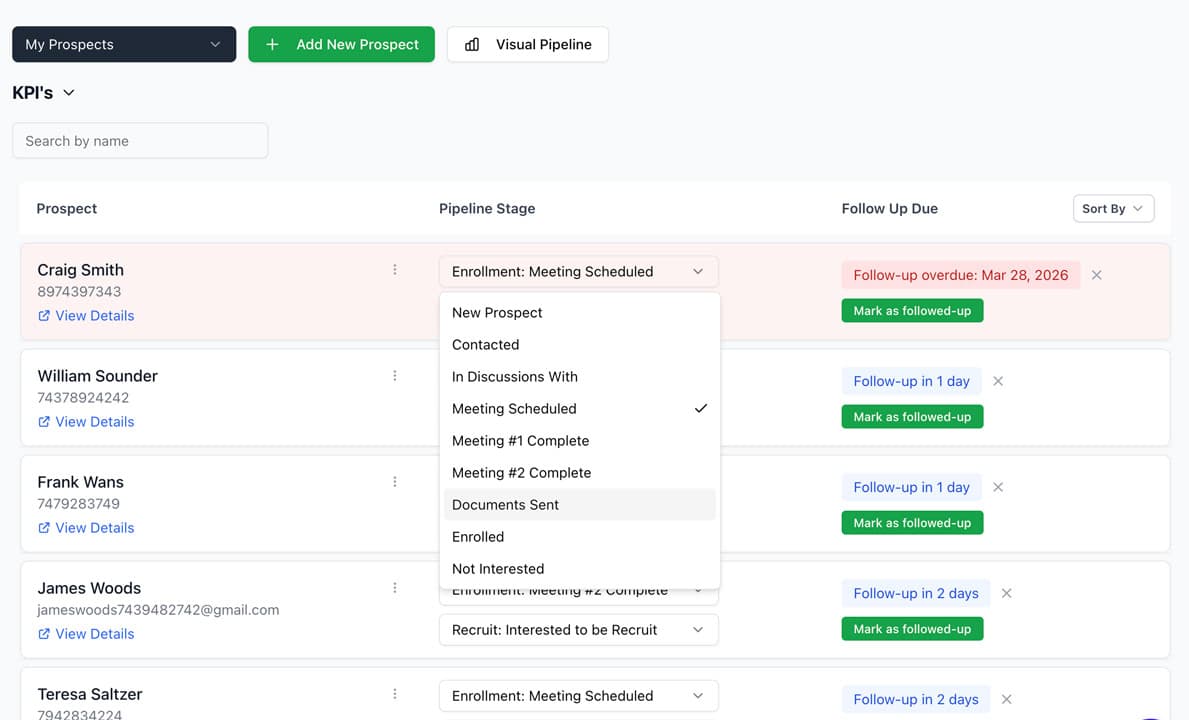Open kebab menu for William Sounder
The image size is (1189, 720).
[x=394, y=376]
